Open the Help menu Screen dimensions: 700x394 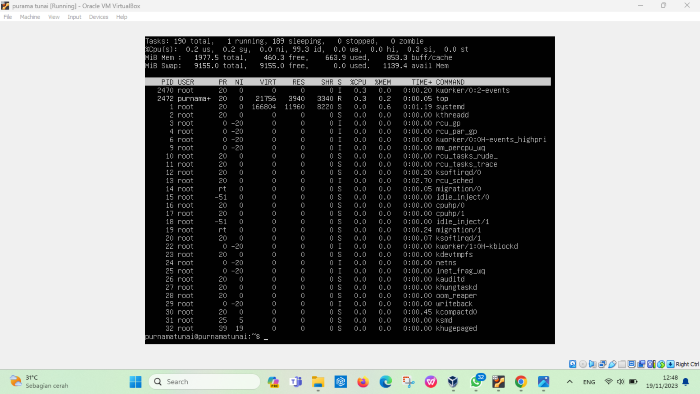click(x=121, y=17)
